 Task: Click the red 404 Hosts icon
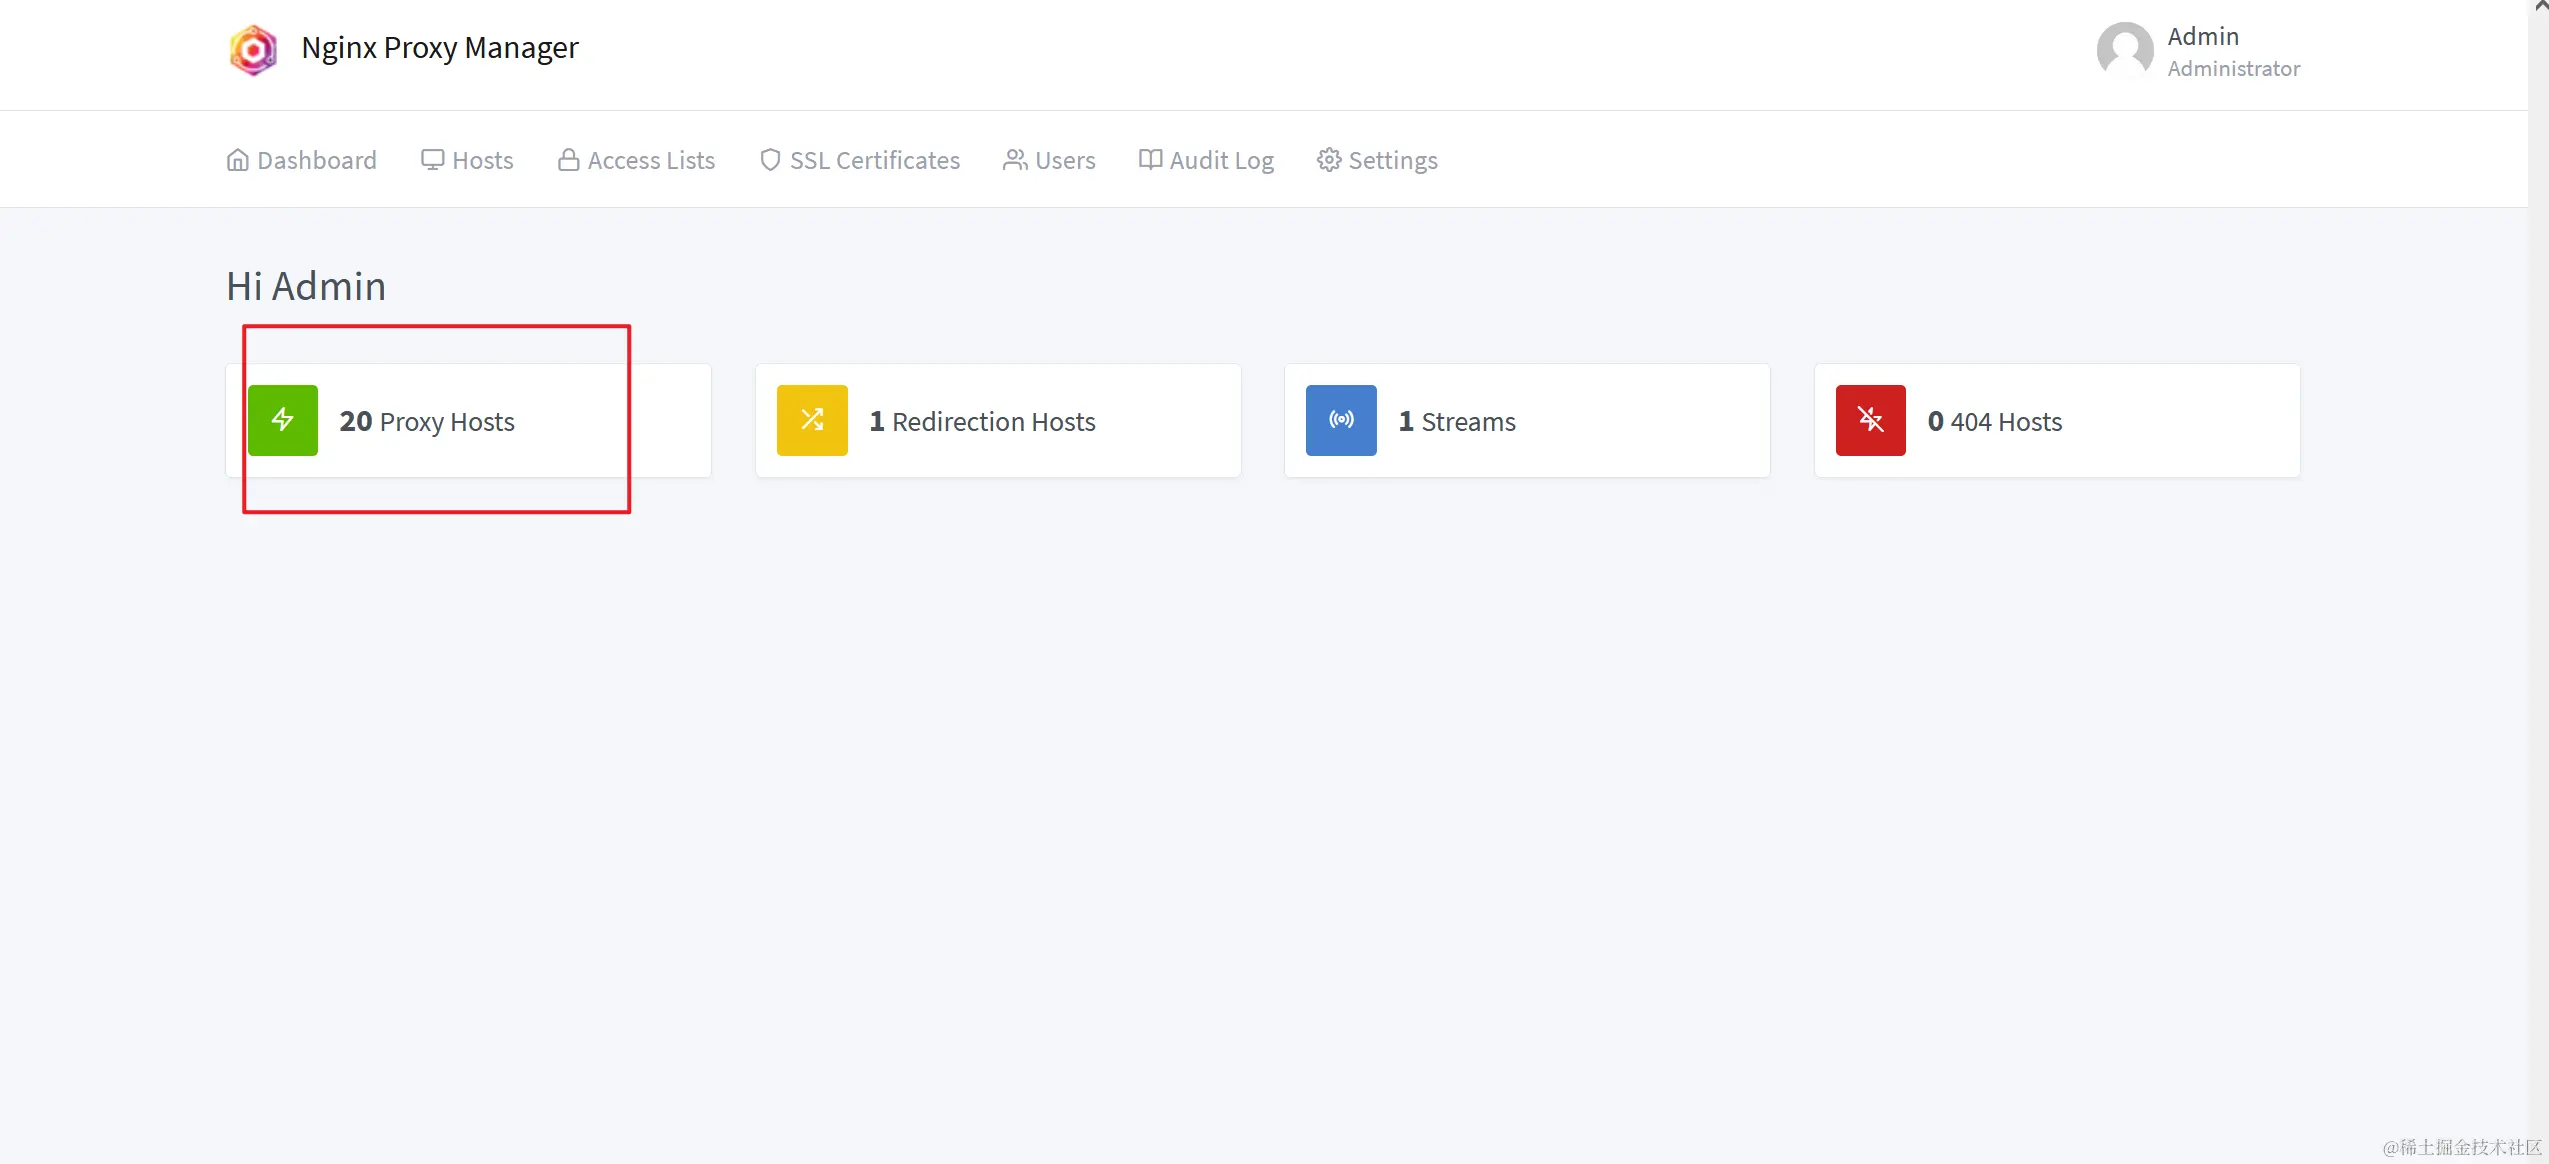pos(1870,420)
